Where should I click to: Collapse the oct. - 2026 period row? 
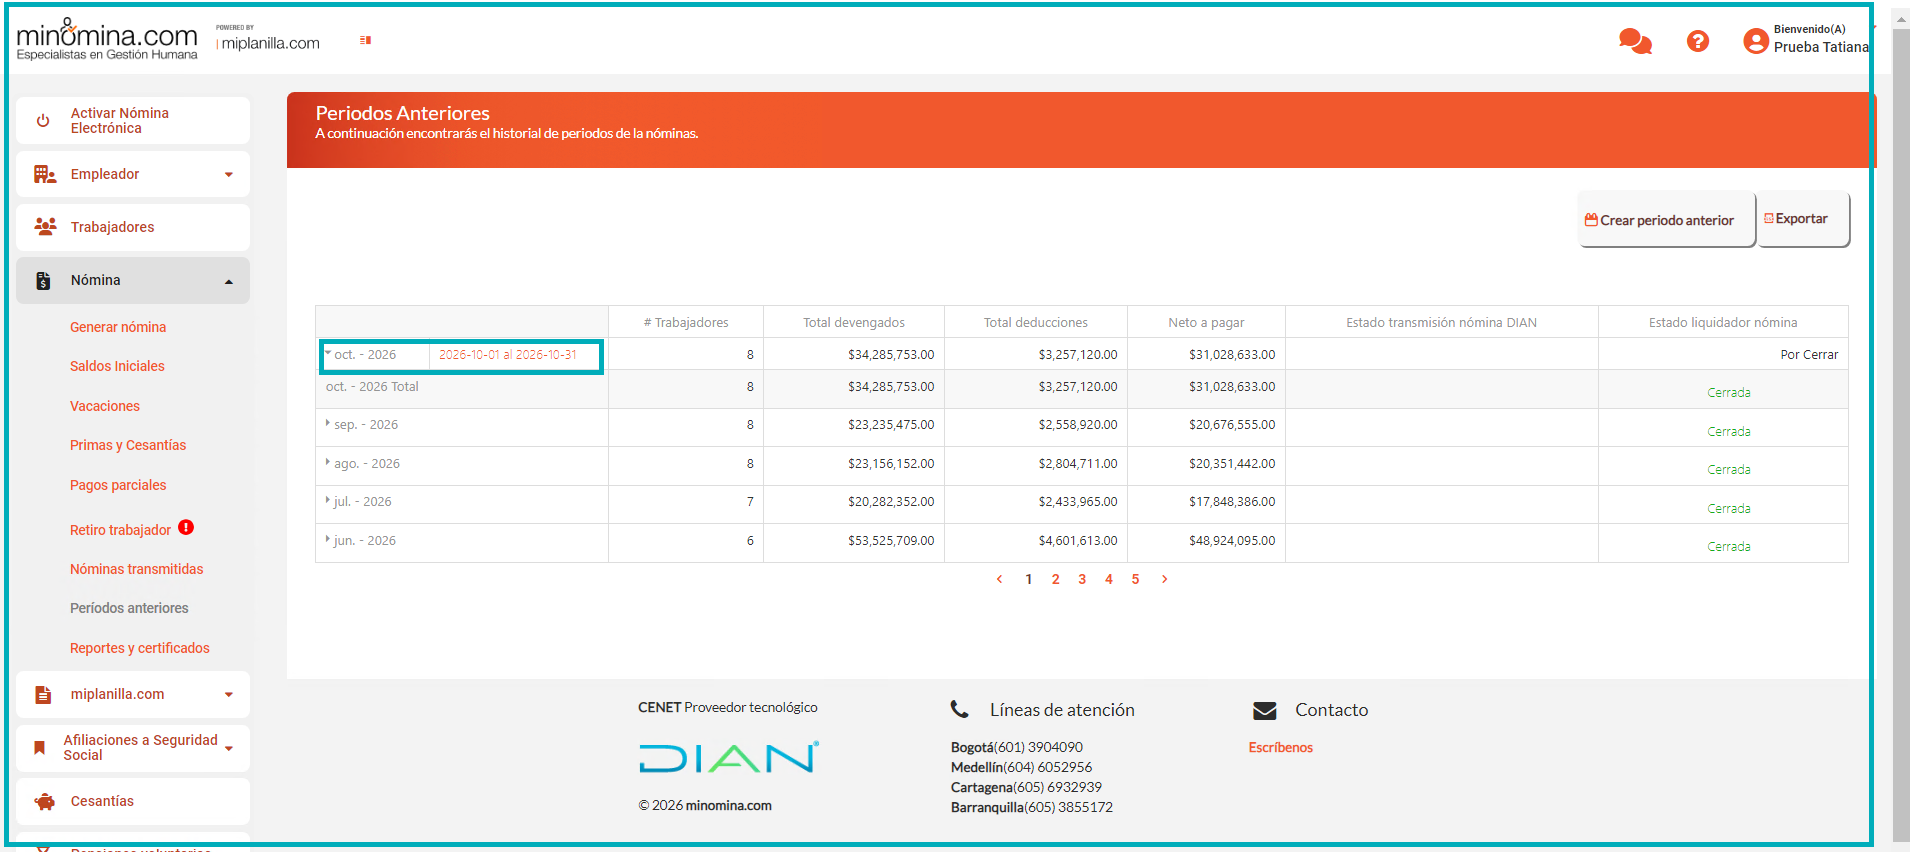coord(328,354)
